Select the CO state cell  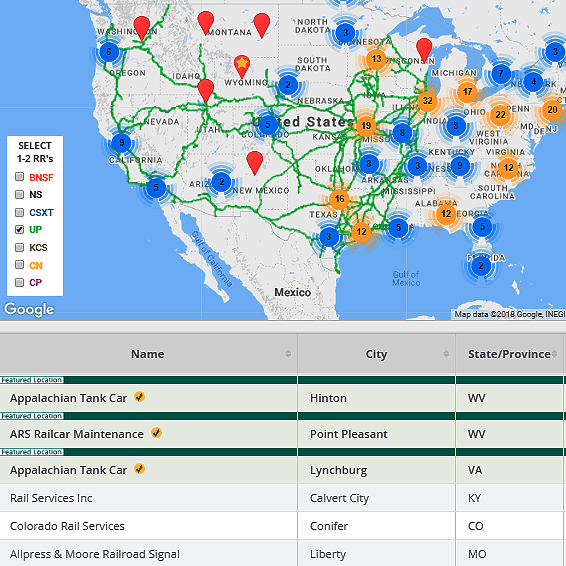tap(509, 526)
